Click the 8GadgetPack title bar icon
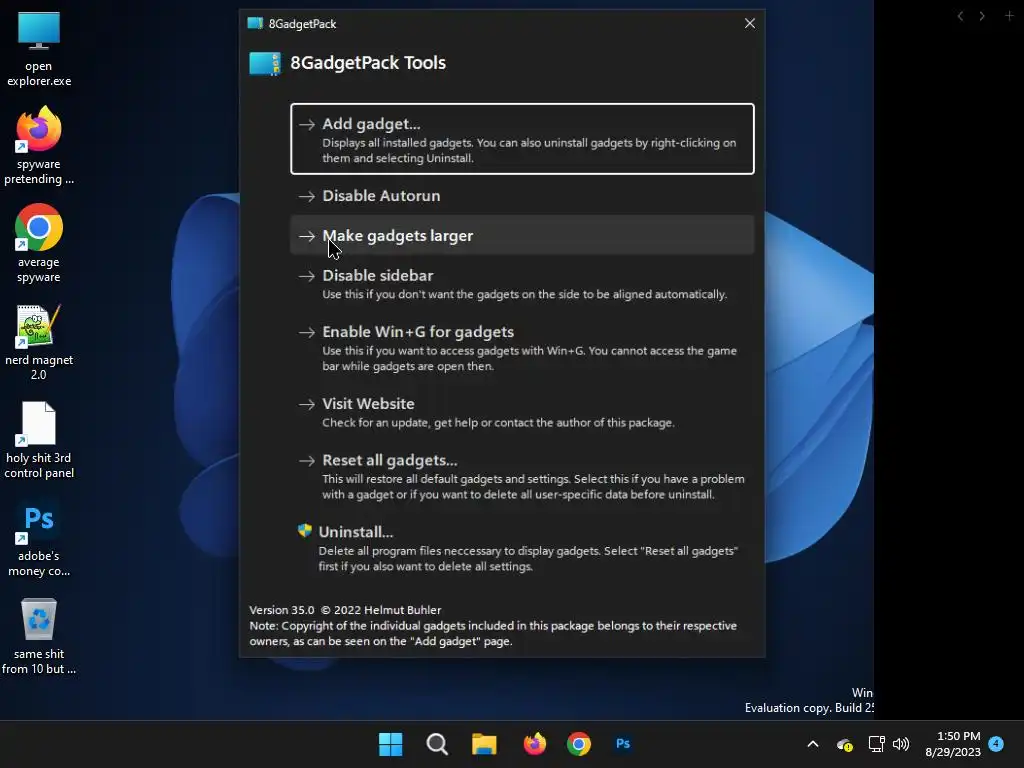This screenshot has height=768, width=1024. point(255,24)
